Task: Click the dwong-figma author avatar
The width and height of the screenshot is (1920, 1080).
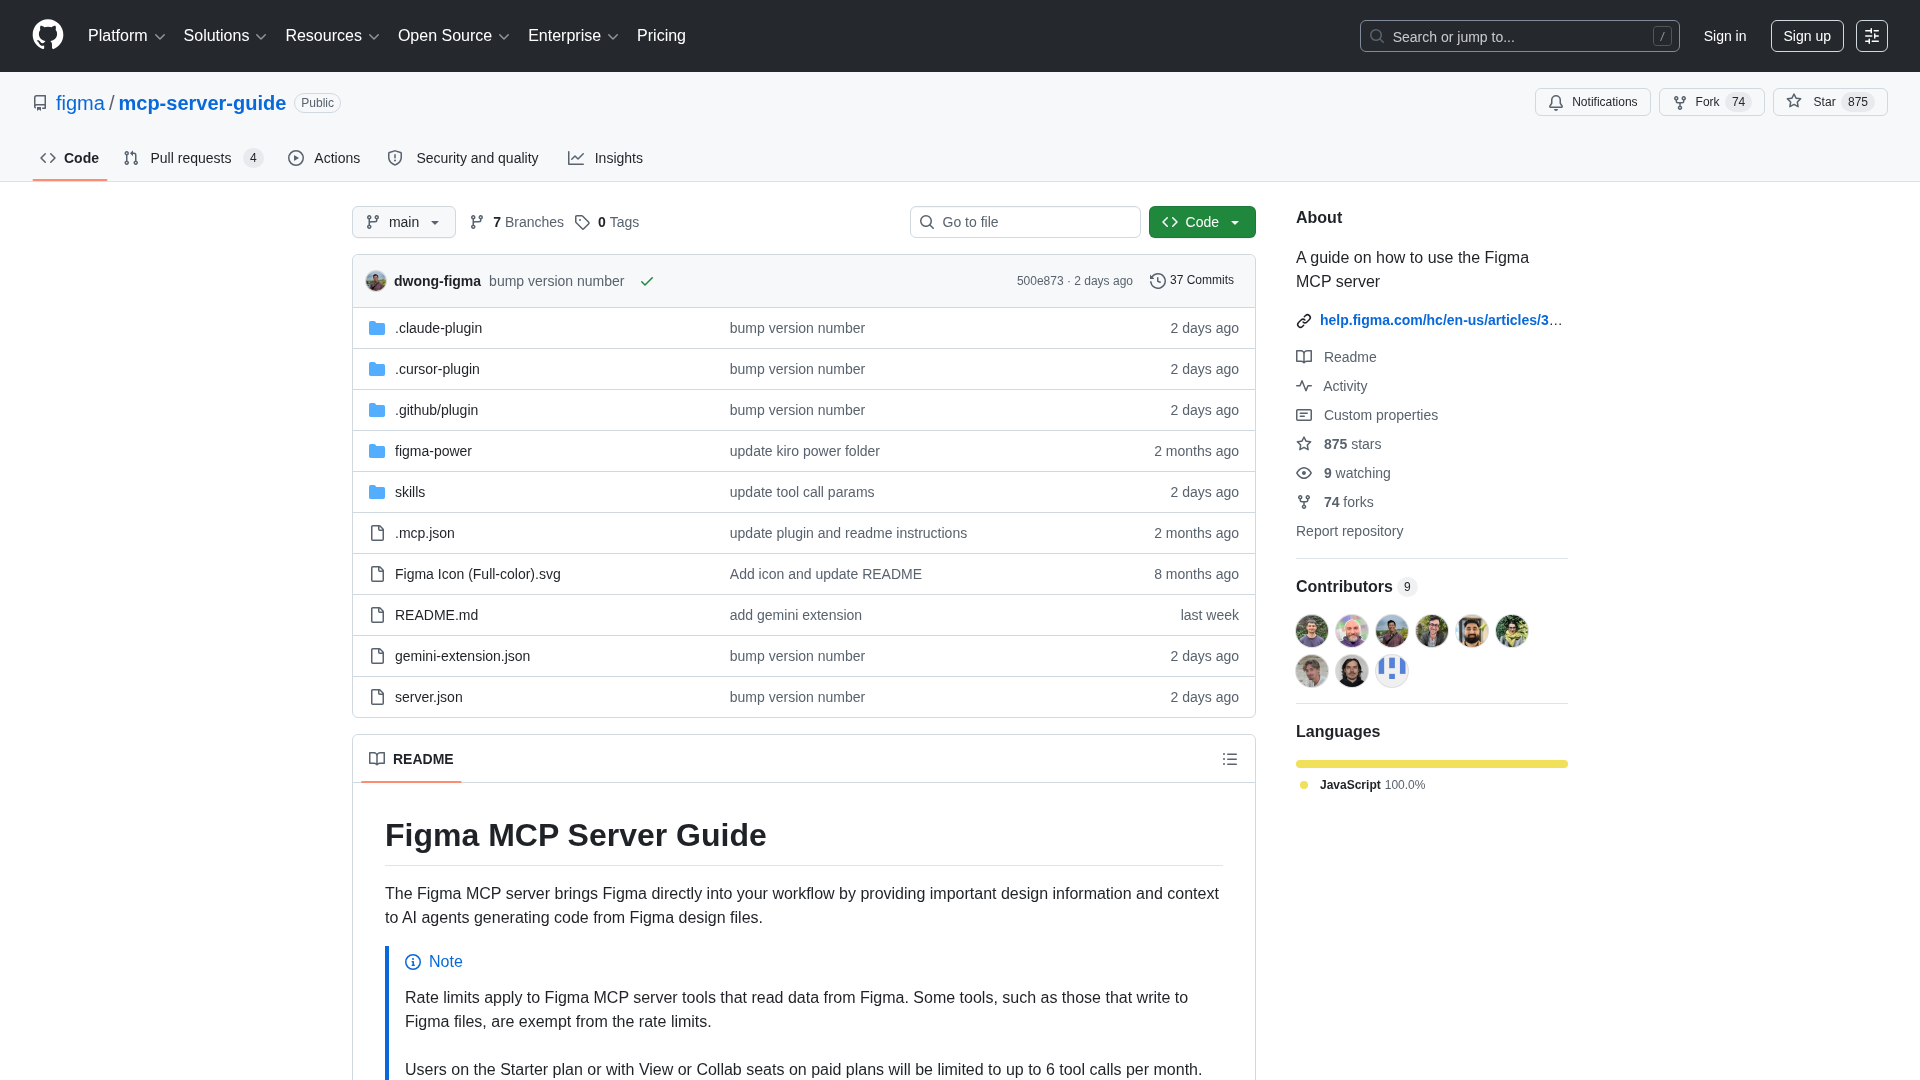Action: pyautogui.click(x=376, y=281)
